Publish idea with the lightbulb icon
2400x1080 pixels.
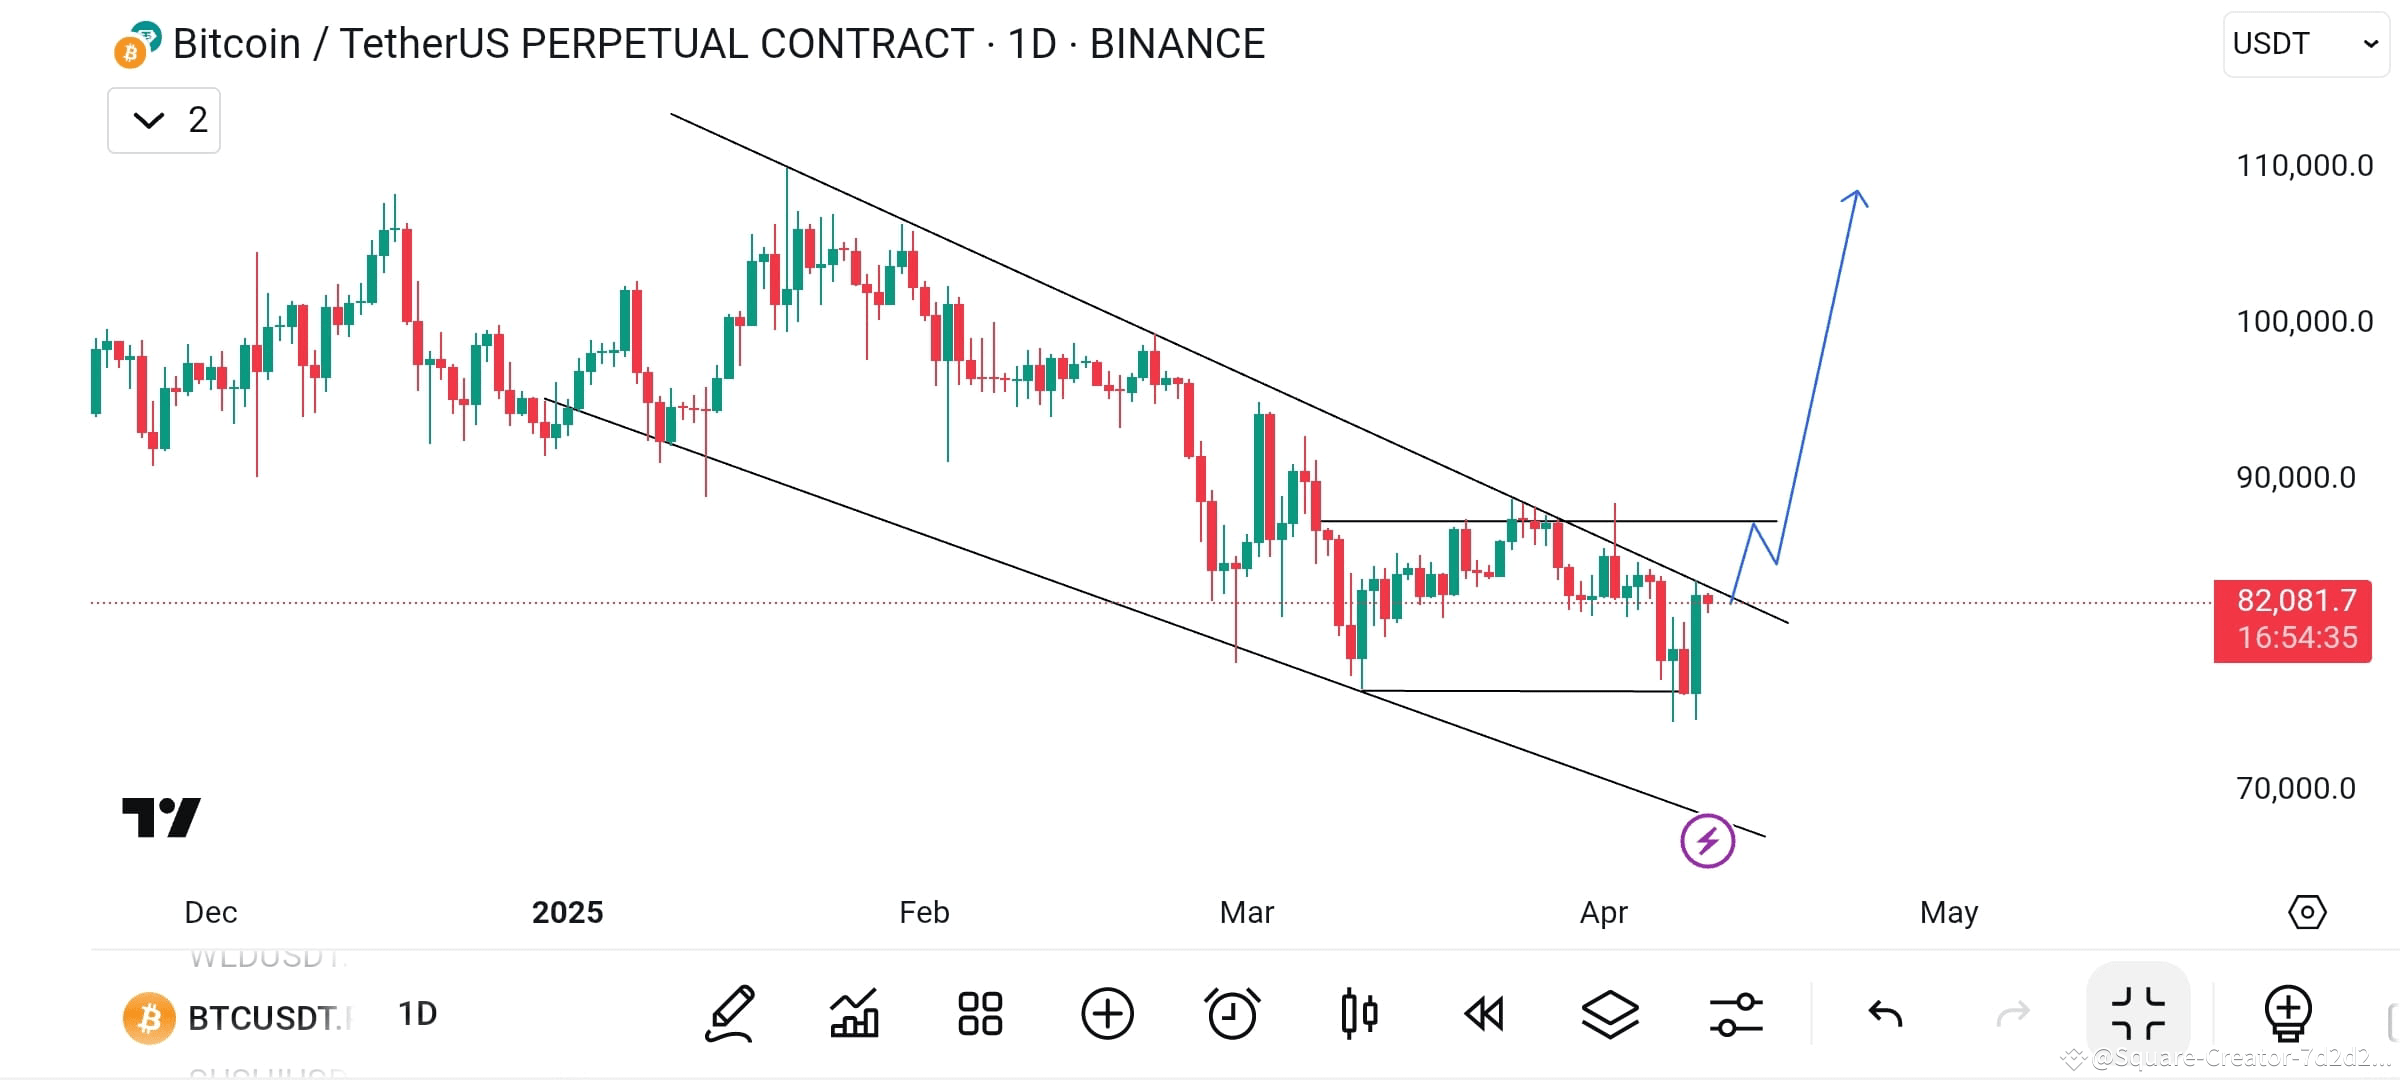tap(2288, 1014)
